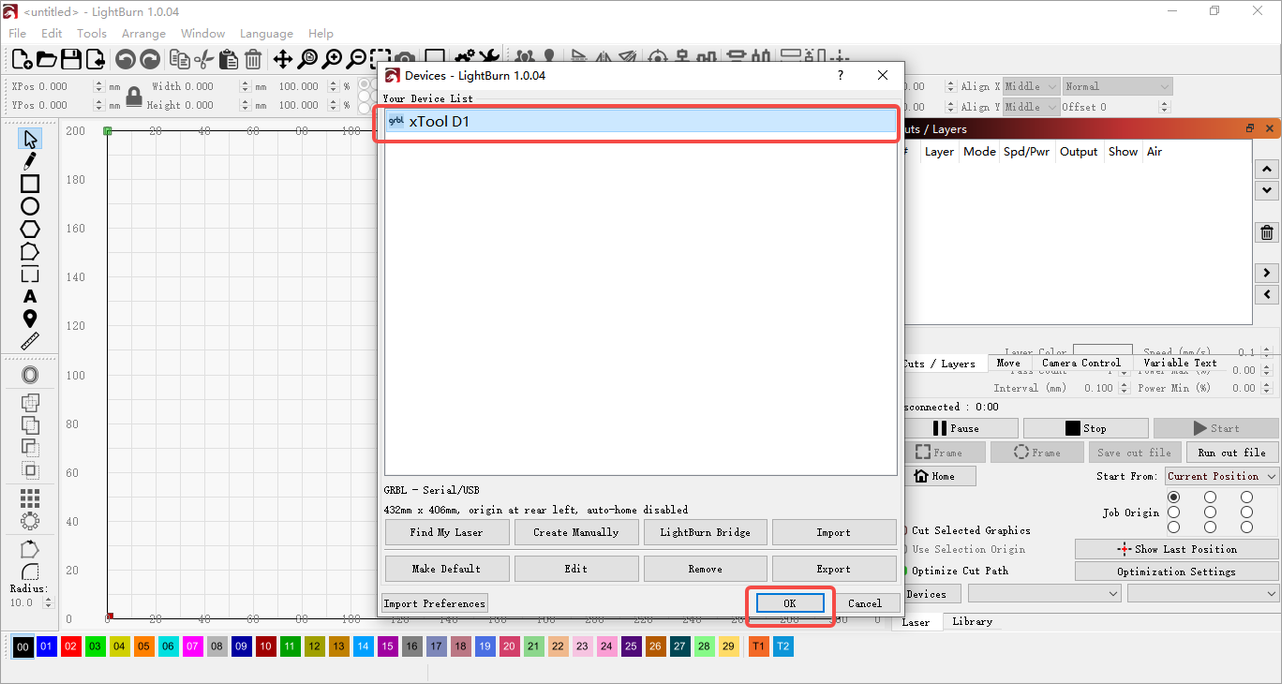The width and height of the screenshot is (1282, 684).
Task: Open the Arrange menu
Action: [143, 33]
